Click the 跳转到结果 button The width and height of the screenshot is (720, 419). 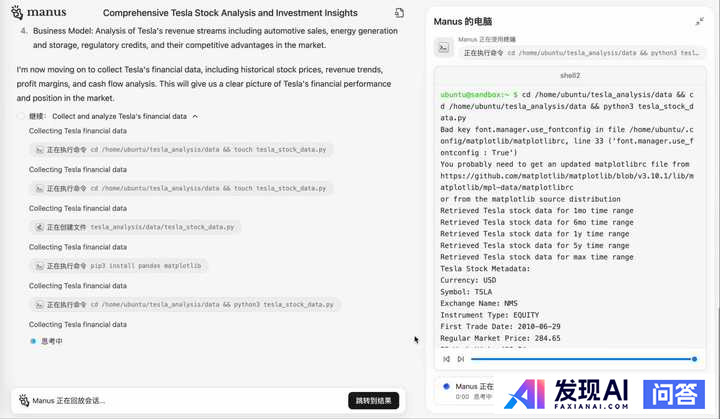tap(374, 400)
